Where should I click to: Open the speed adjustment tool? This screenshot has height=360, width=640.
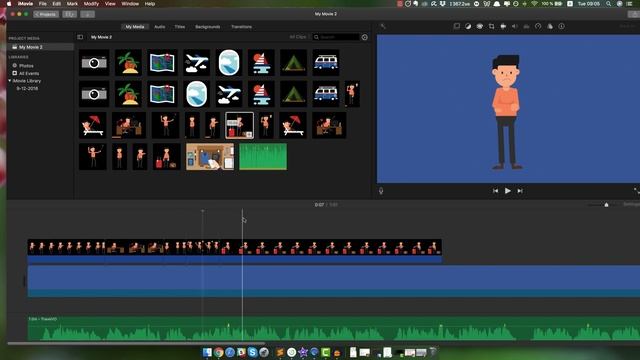(x=538, y=27)
